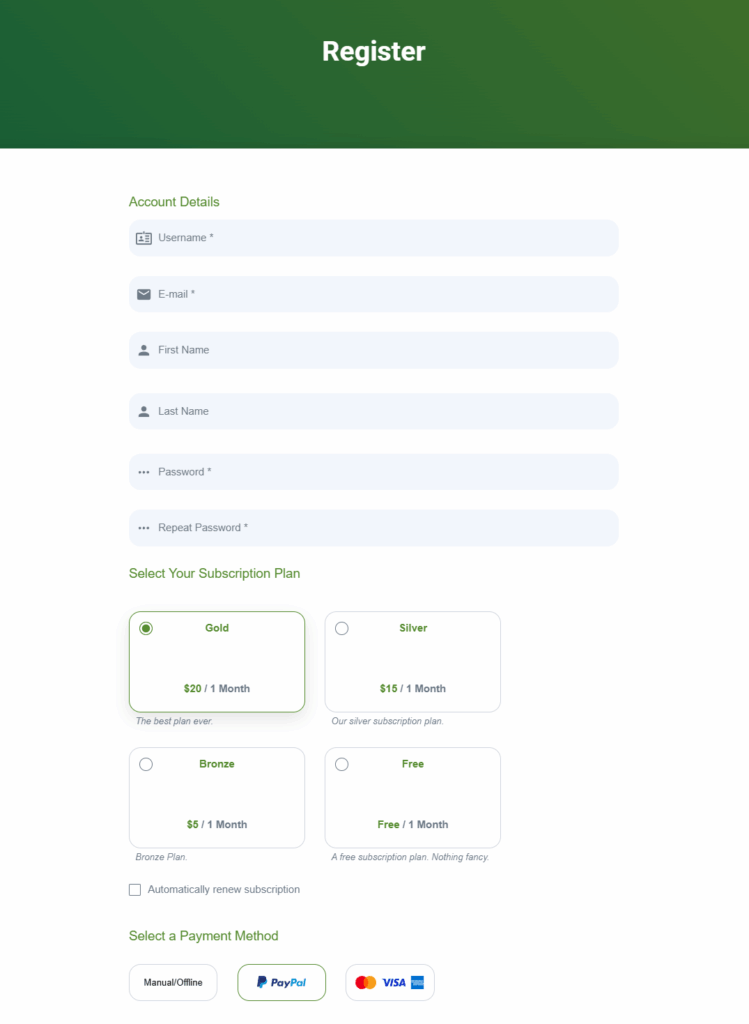
Task: Choose credit card payment with Visa logo
Action: pos(390,982)
